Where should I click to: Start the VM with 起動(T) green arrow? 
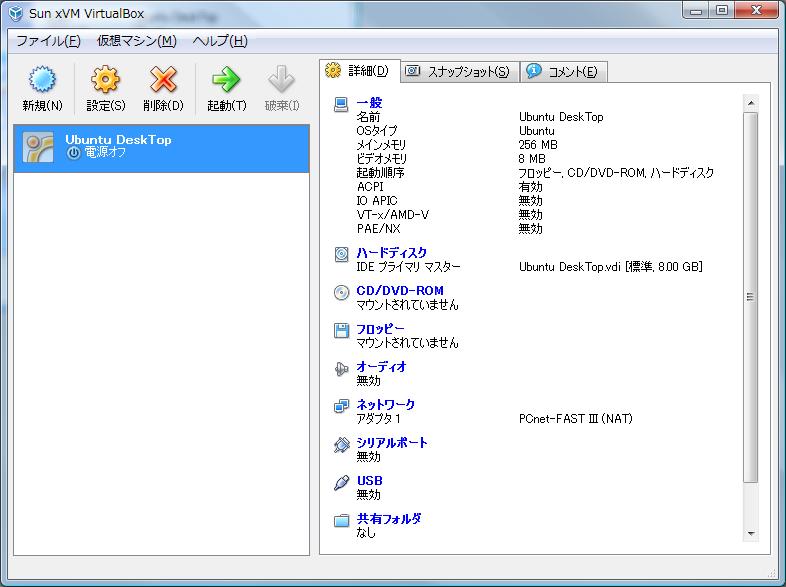pyautogui.click(x=226, y=79)
